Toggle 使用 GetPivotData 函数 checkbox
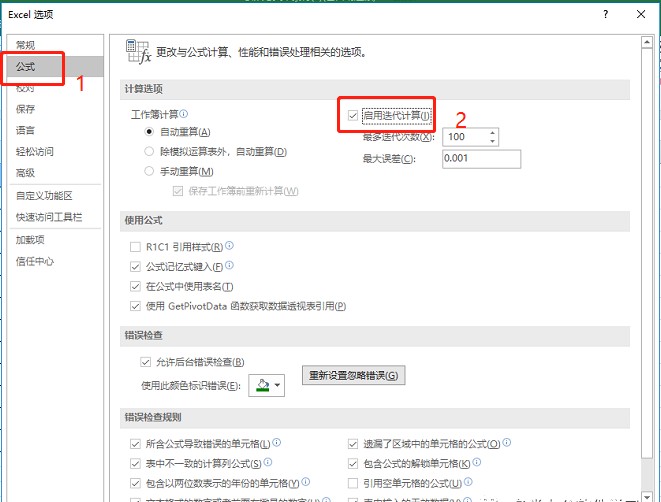The width and height of the screenshot is (661, 502). pyautogui.click(x=135, y=306)
